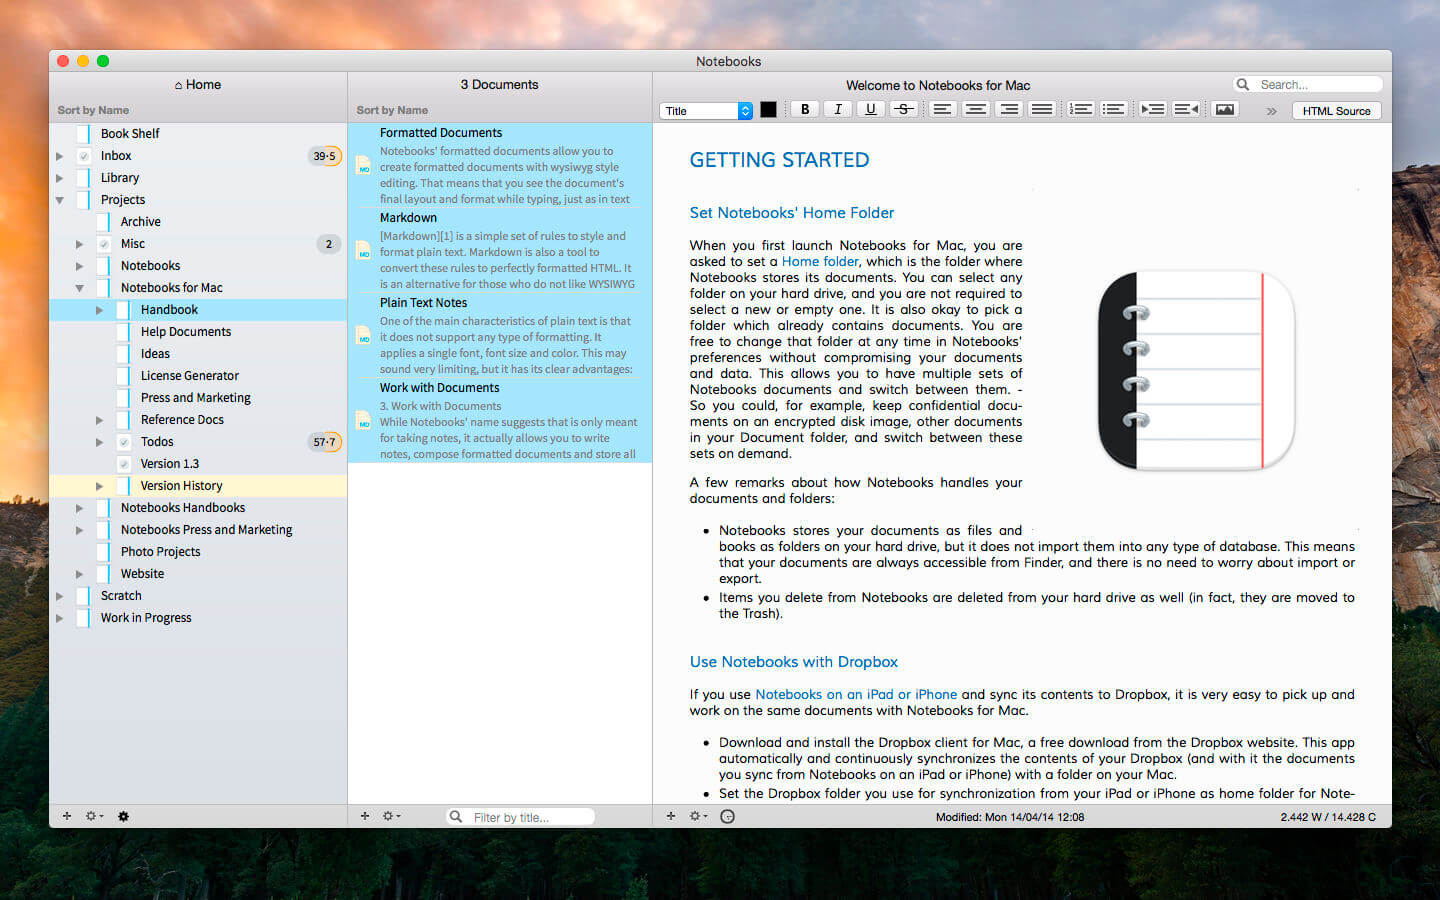Open the insert image tool

coord(1224,109)
